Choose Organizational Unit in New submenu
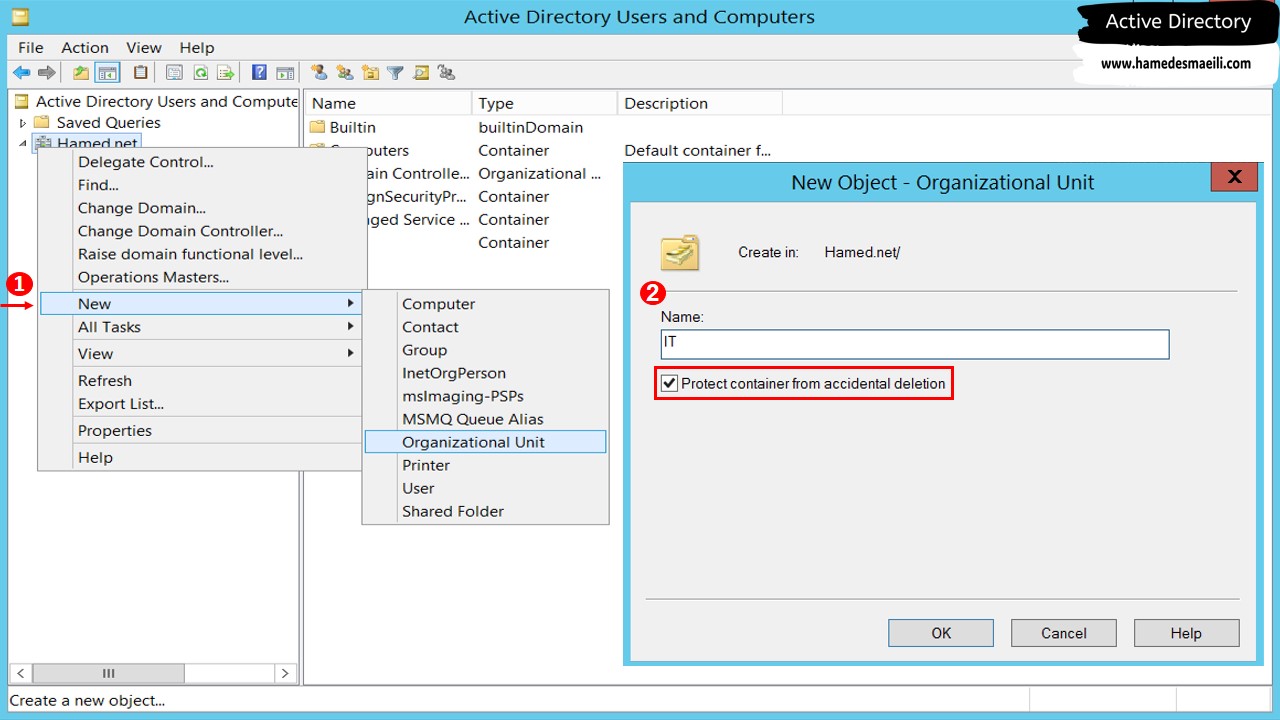Image resolution: width=1280 pixels, height=720 pixels. [485, 442]
